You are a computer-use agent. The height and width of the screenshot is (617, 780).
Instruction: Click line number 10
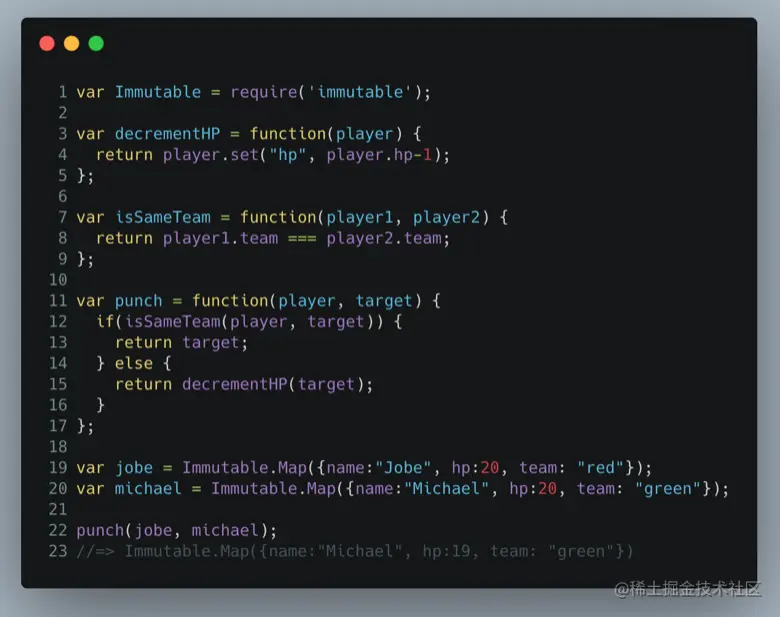point(58,280)
